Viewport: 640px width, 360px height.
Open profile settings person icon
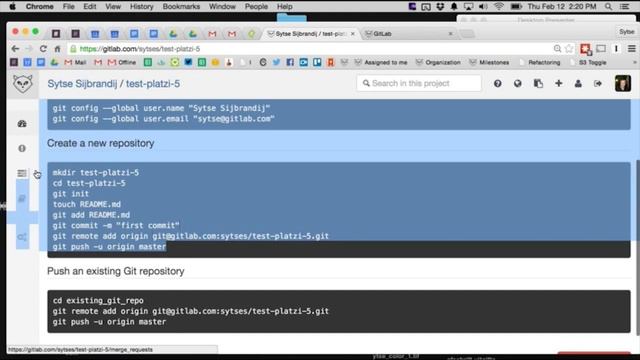[x=578, y=84]
